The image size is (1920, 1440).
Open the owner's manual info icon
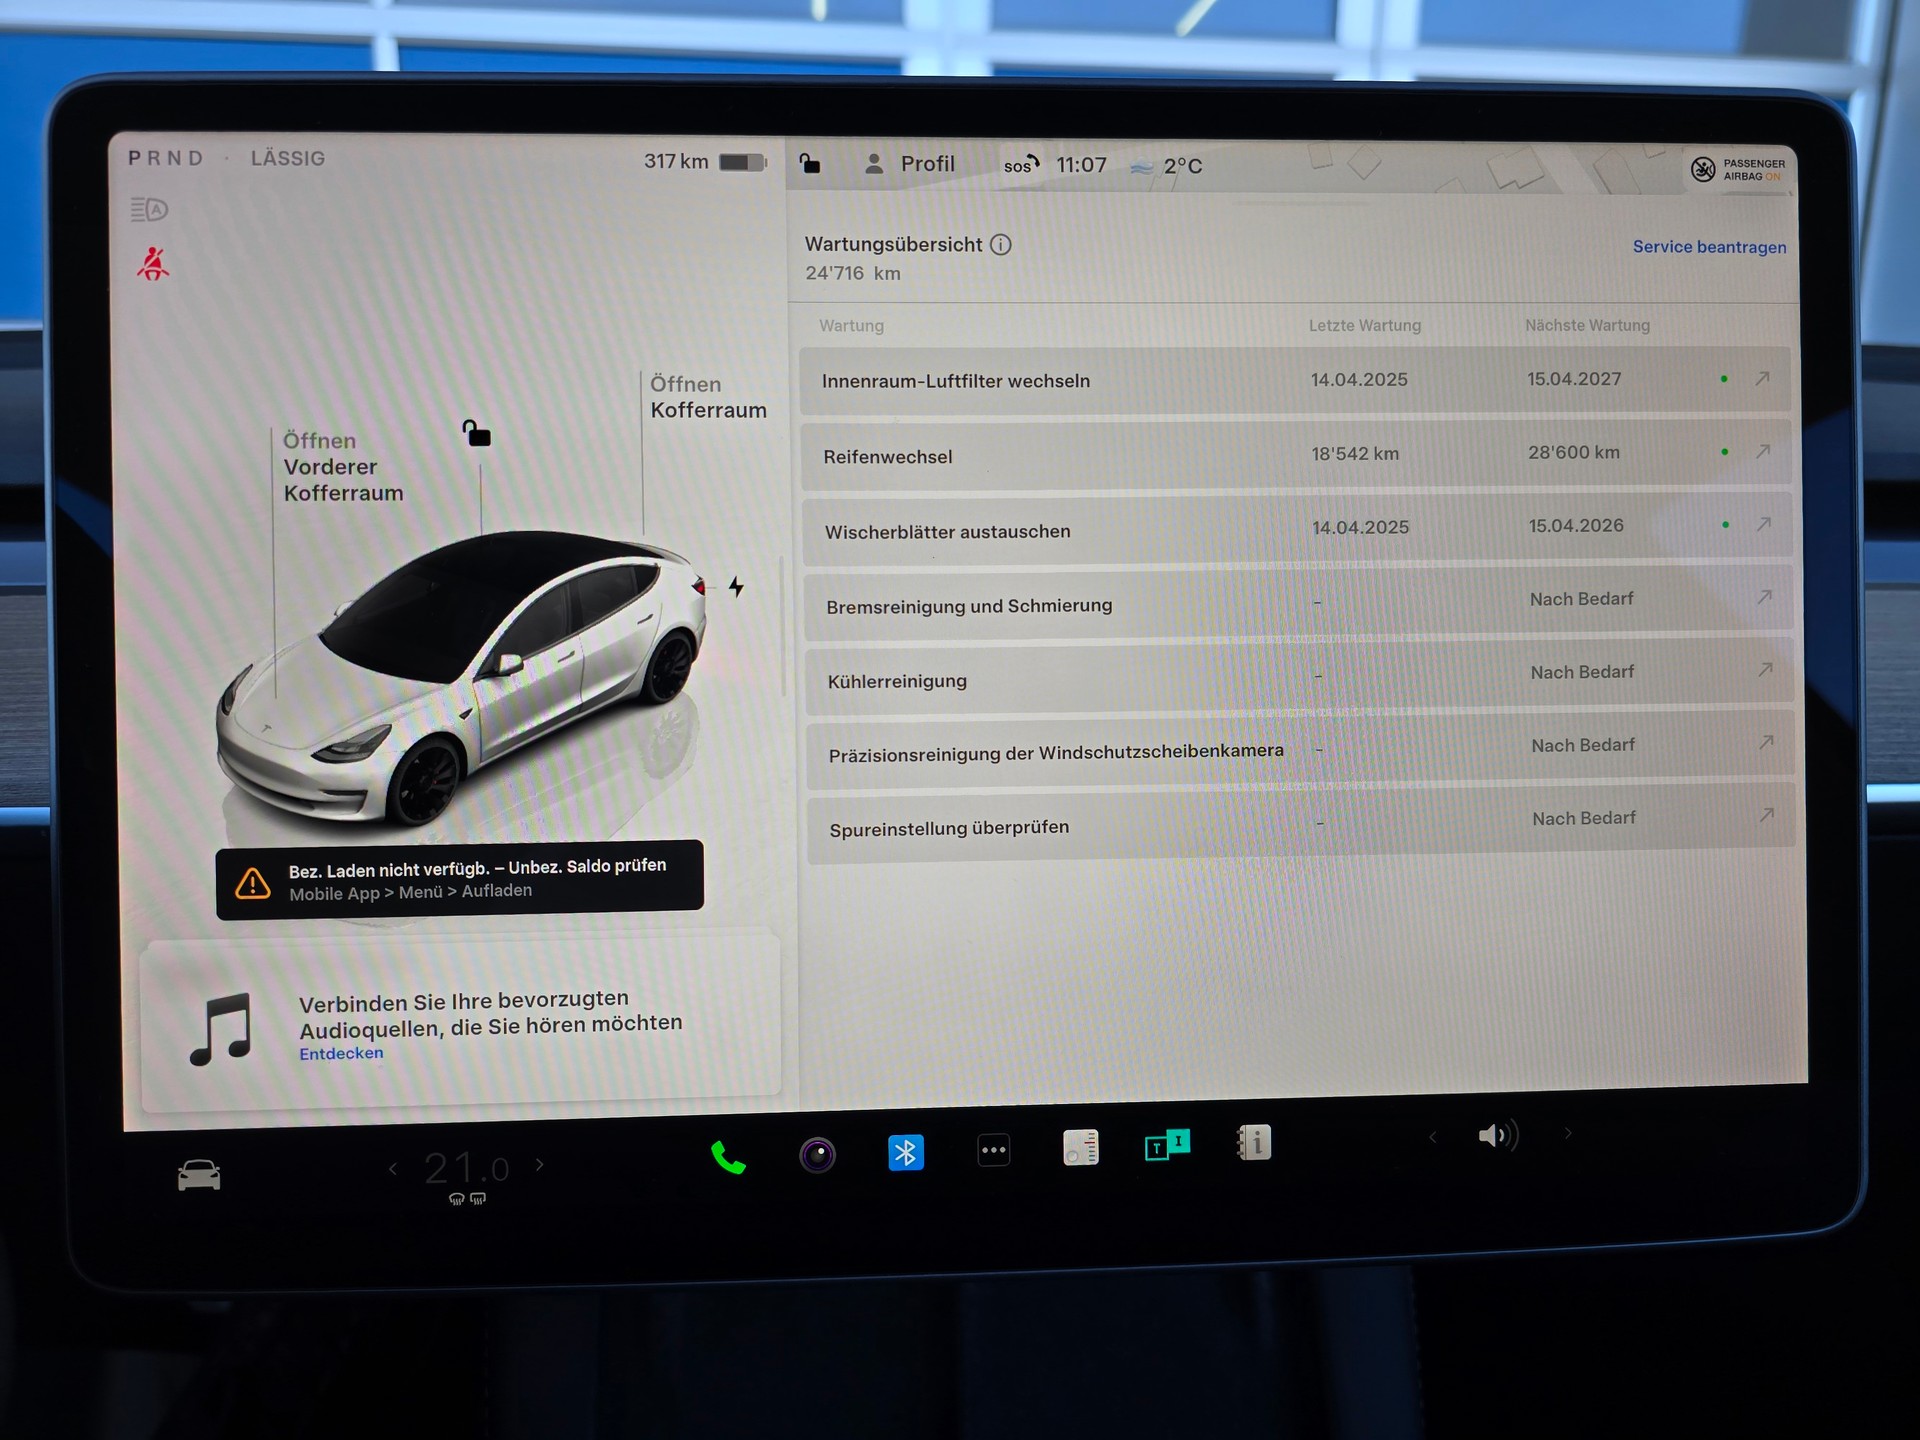click(1254, 1141)
